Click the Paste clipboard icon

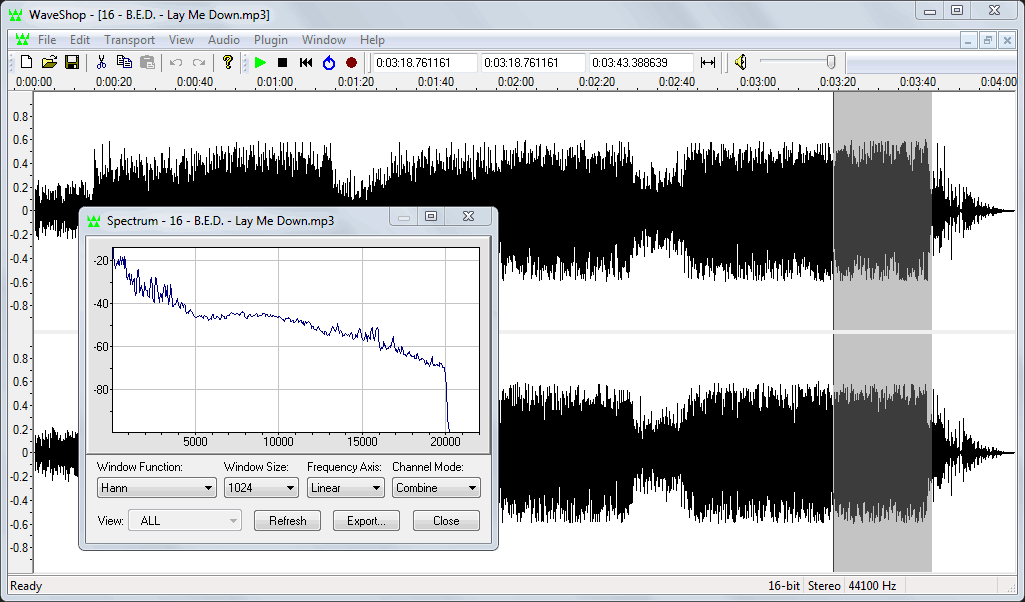tap(148, 62)
